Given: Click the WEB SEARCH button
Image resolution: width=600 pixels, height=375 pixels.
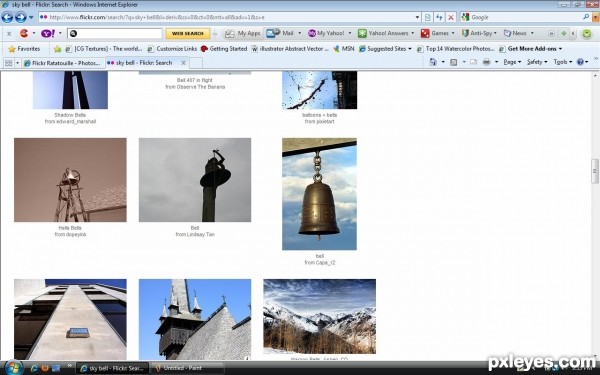Looking at the screenshot, I should click(188, 33).
